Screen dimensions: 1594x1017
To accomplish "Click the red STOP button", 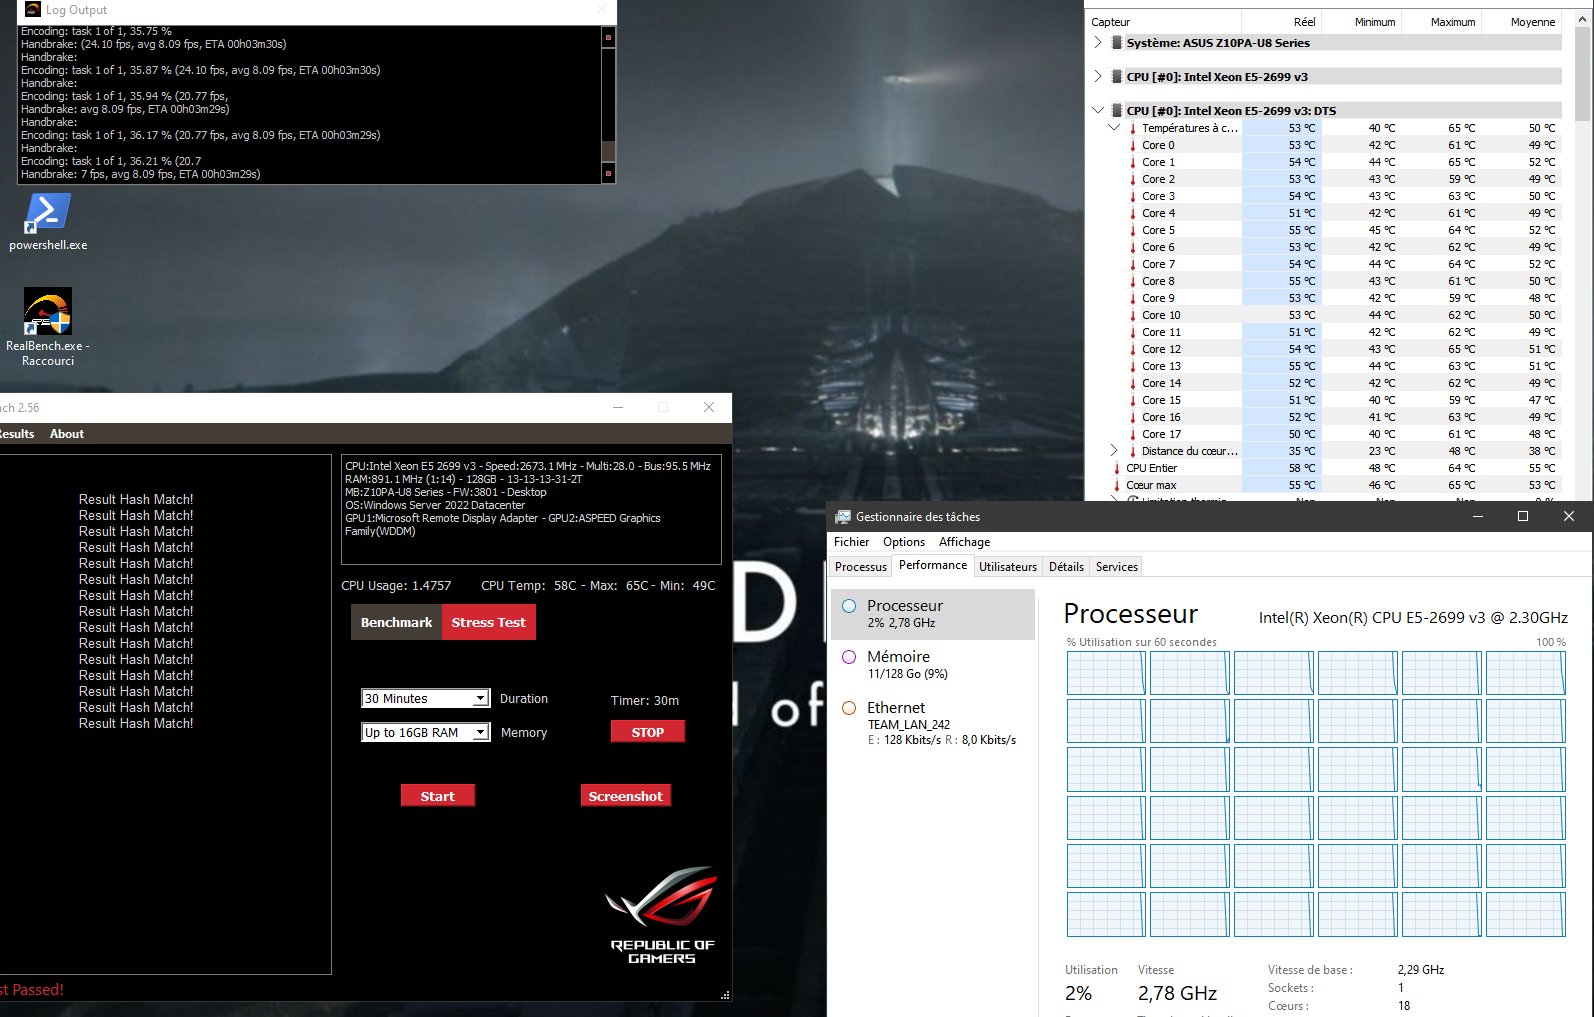I will coord(648,732).
